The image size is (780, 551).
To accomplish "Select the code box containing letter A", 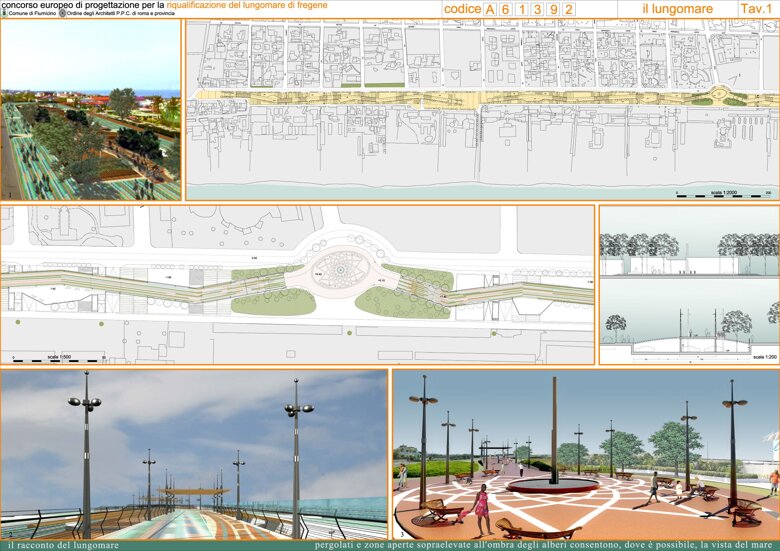I will (490, 9).
